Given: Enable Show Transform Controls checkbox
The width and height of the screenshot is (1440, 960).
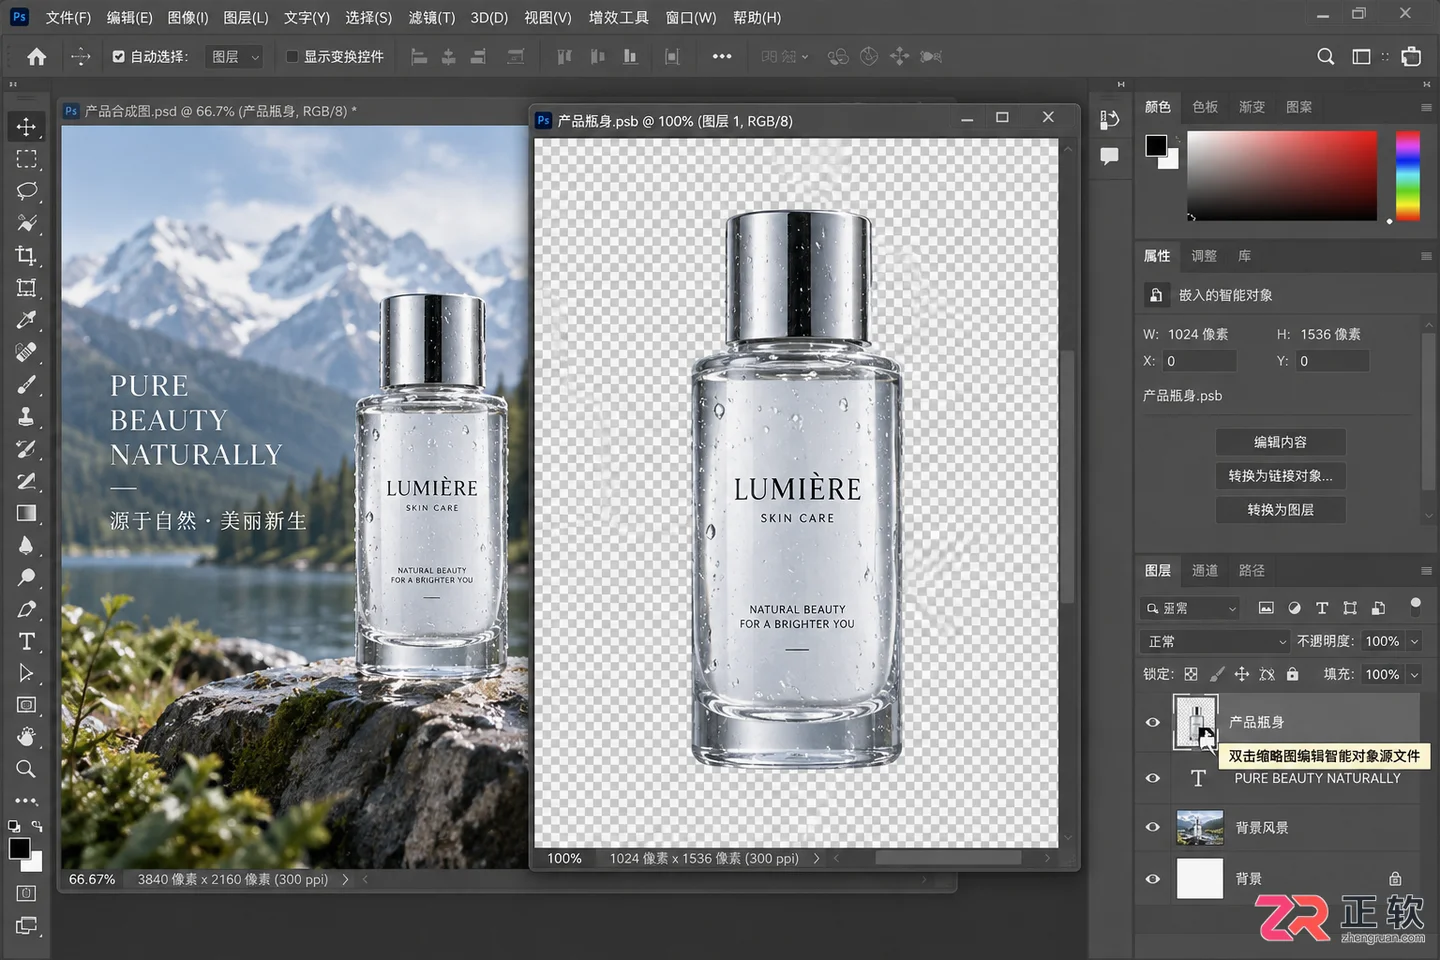Looking at the screenshot, I should point(292,57).
